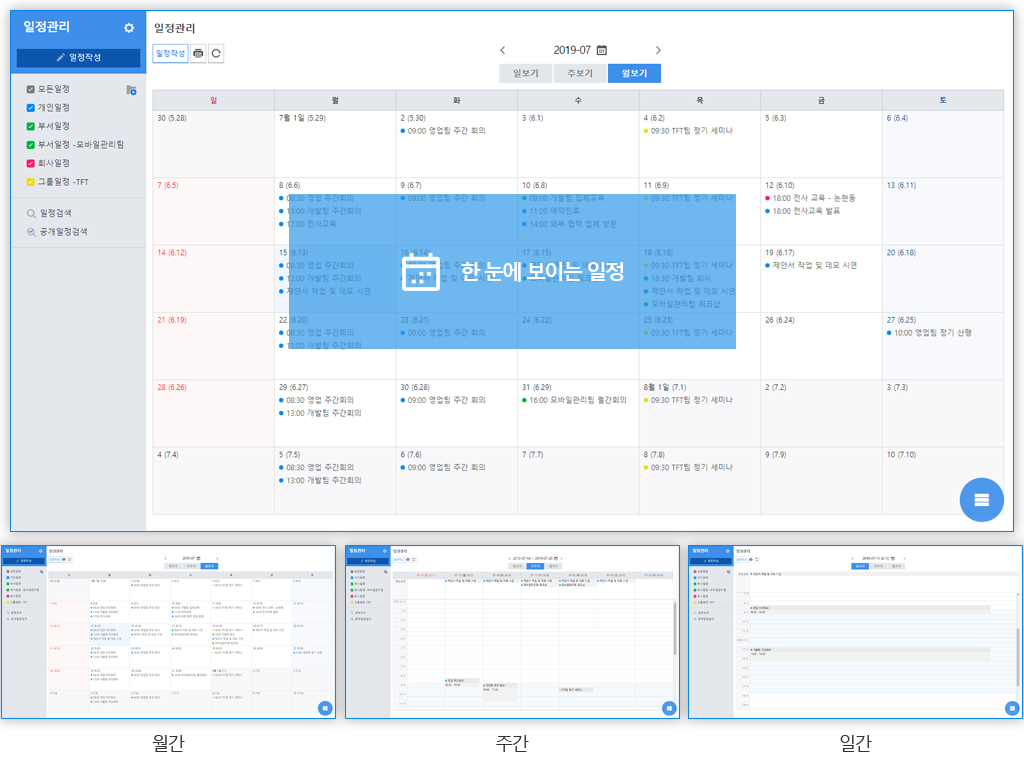The height and width of the screenshot is (771, 1024).
Task: Click the print icon in the toolbar
Action: pos(198,54)
